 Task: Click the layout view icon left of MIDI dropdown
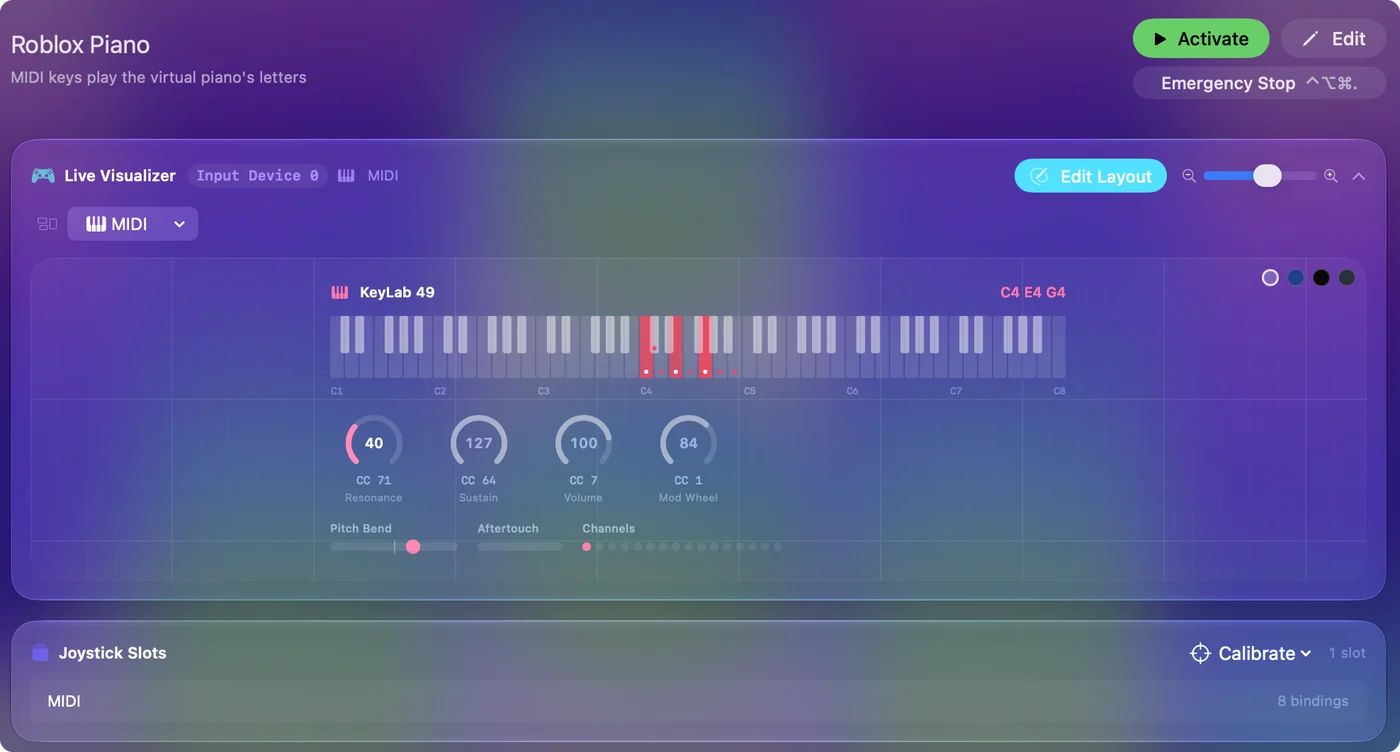coord(47,224)
